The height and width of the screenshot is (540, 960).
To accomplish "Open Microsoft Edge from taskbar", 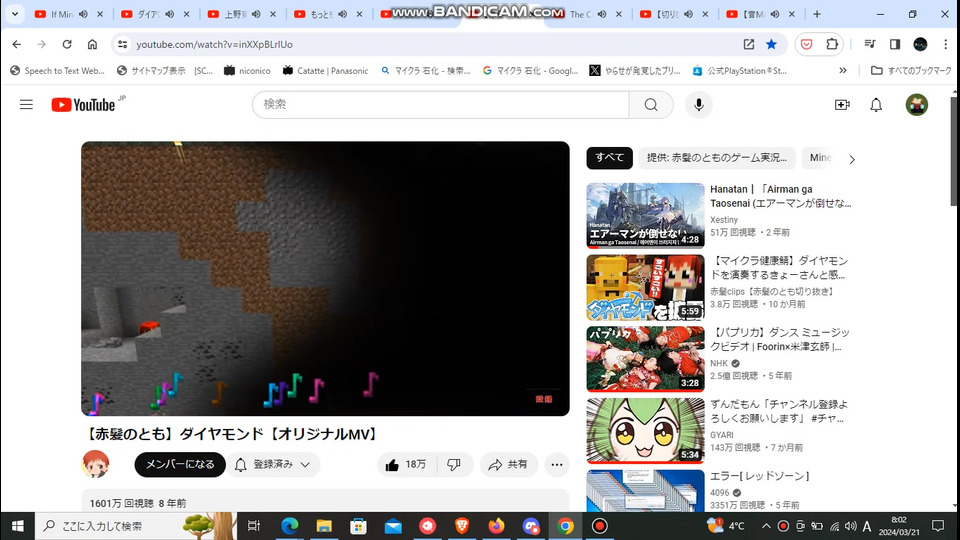I will (x=290, y=526).
